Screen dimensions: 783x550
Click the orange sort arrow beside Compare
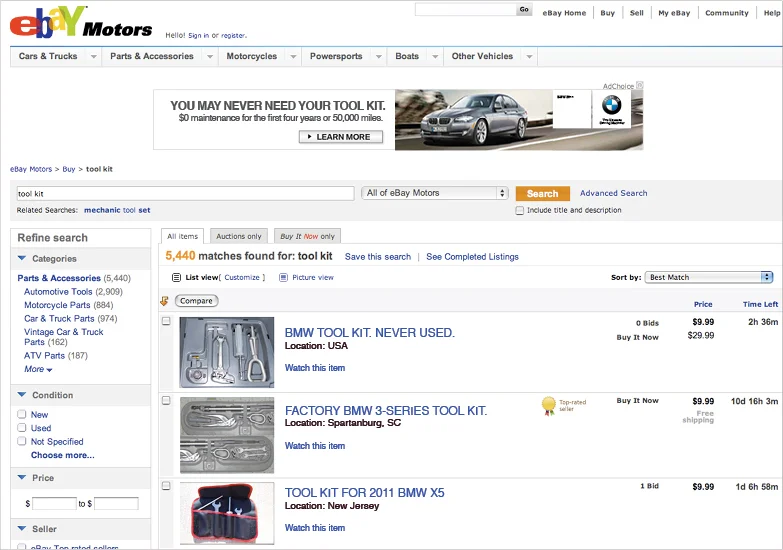coord(164,301)
